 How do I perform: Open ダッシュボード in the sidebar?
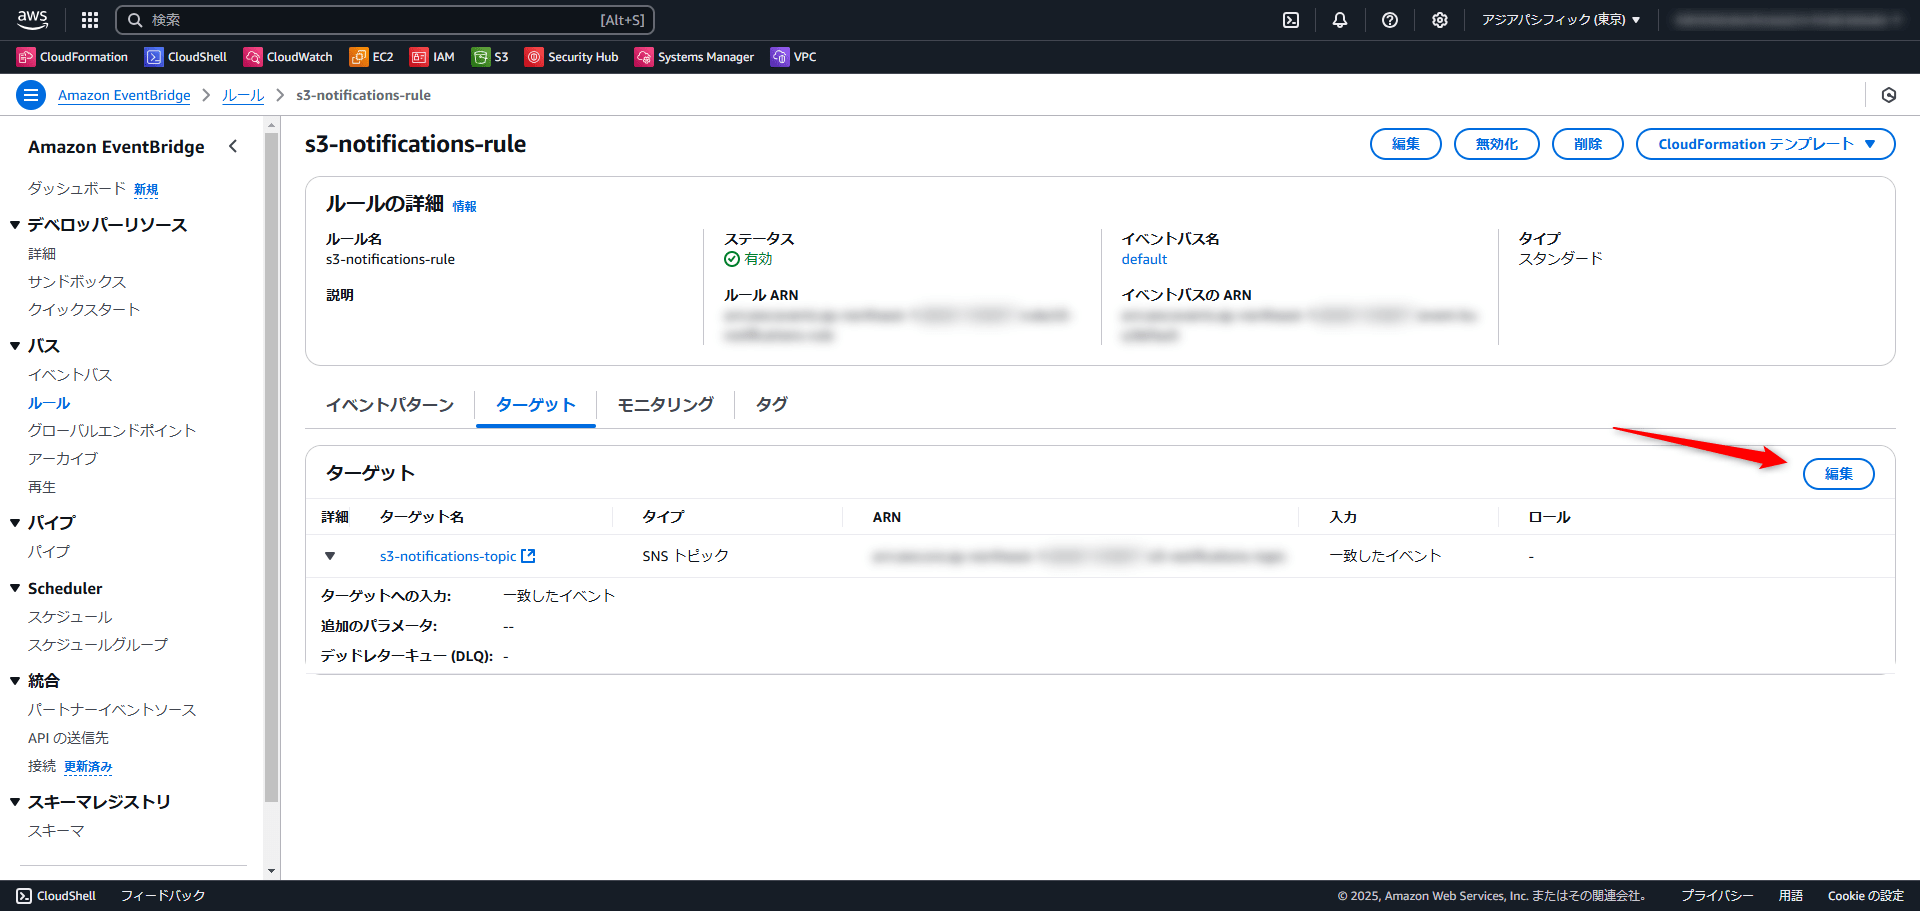[x=77, y=189]
